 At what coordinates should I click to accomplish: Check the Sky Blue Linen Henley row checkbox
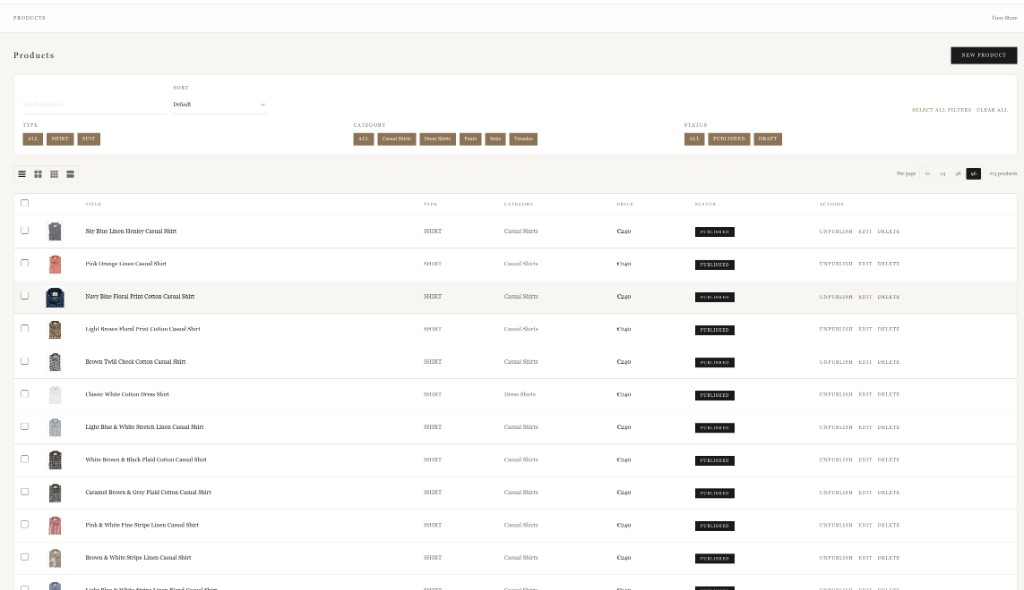click(25, 231)
